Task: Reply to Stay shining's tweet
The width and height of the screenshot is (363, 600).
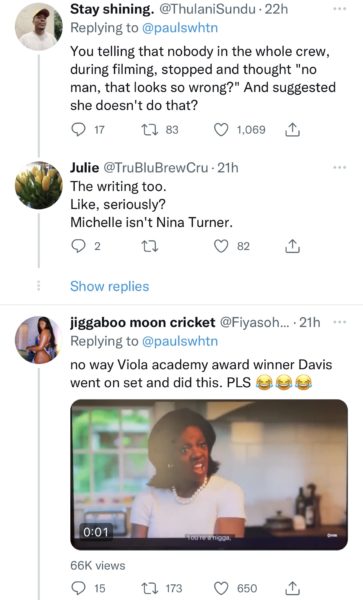Action: point(79,130)
